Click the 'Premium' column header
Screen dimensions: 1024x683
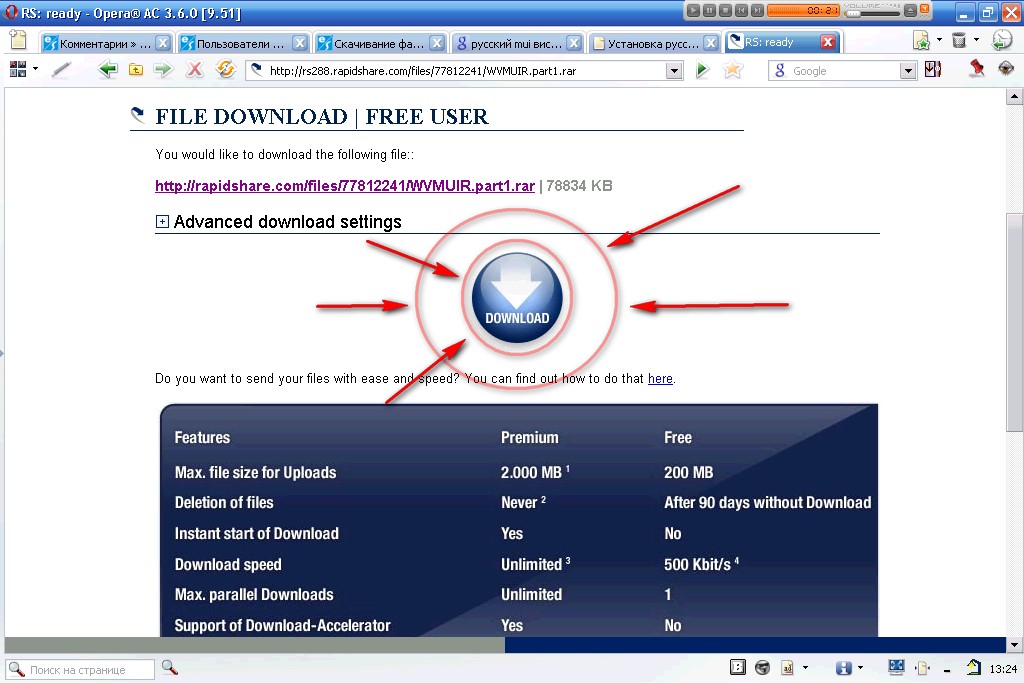pos(530,437)
